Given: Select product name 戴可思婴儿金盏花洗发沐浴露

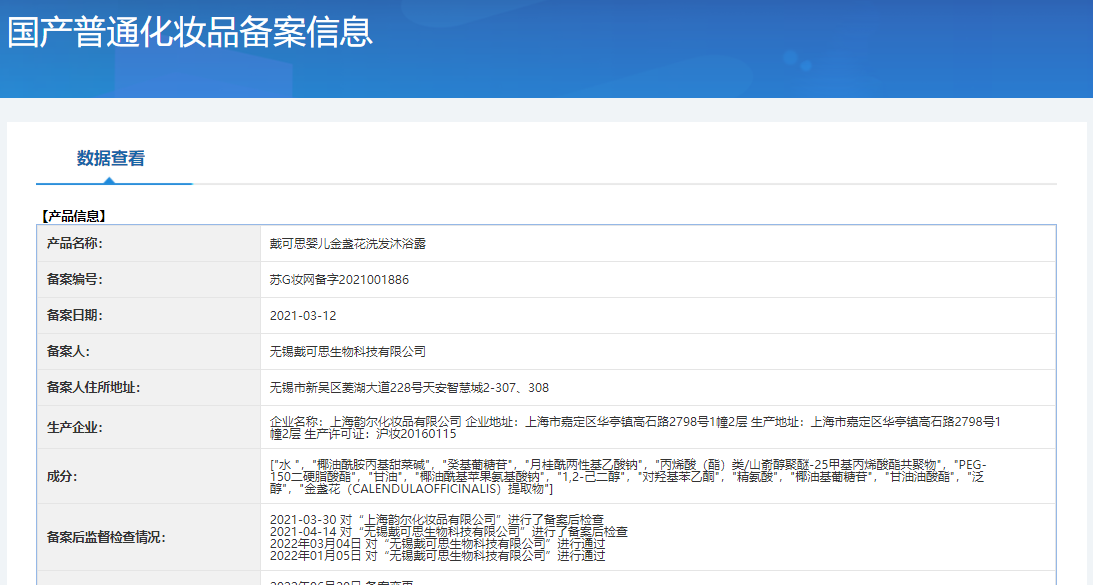Looking at the screenshot, I should [x=348, y=244].
